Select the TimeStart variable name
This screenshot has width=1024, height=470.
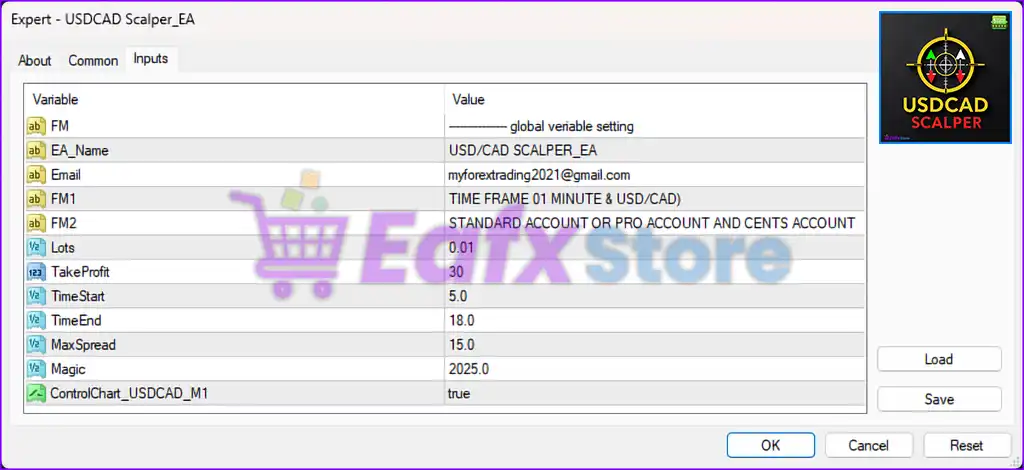[78, 296]
